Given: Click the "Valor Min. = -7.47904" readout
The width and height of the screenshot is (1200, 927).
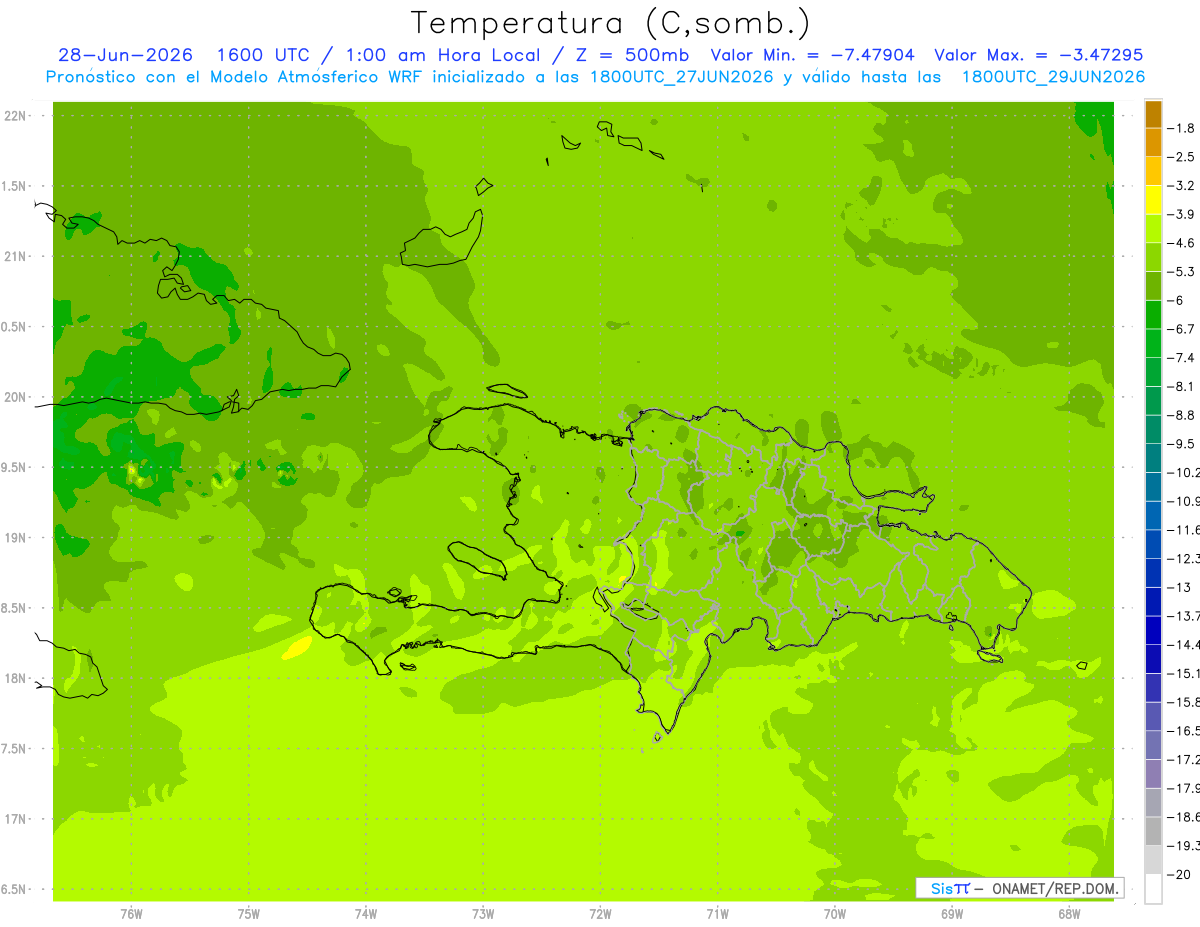Looking at the screenshot, I should coord(812,55).
